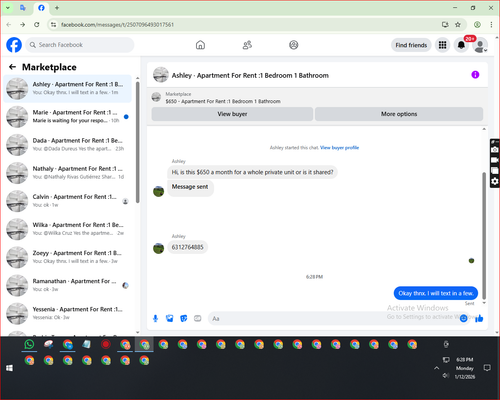Screen dimensions: 500x400
Task: Show hidden system tray icons
Action: tap(436, 368)
